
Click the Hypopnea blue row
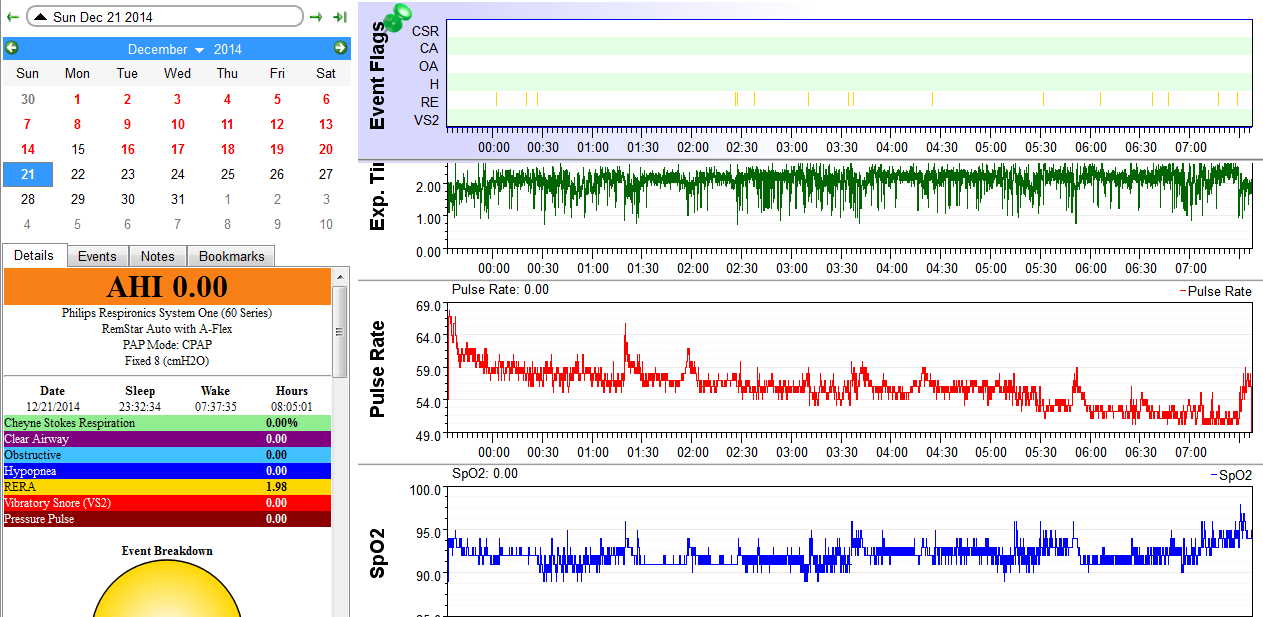[167, 471]
